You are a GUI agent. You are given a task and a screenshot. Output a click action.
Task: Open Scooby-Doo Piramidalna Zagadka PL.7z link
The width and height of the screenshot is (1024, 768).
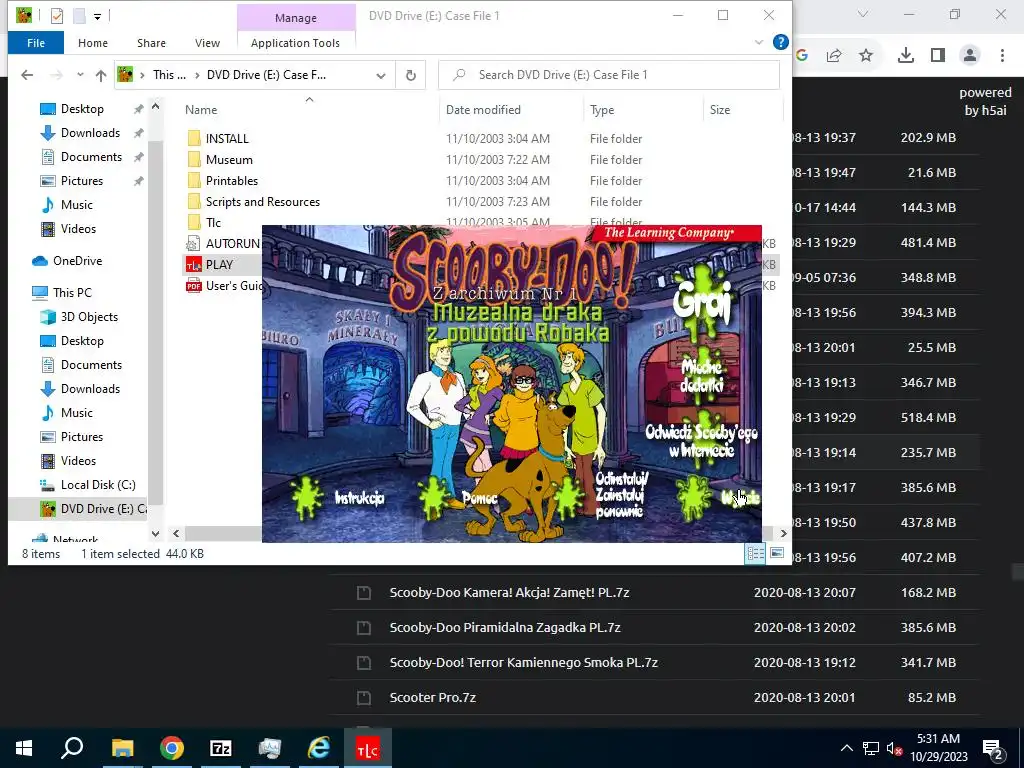[x=505, y=628]
